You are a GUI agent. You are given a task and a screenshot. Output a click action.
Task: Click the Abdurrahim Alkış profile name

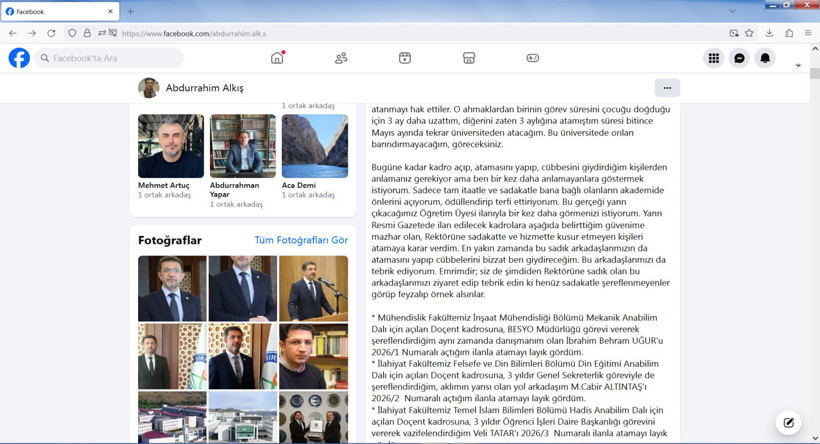tap(204, 88)
